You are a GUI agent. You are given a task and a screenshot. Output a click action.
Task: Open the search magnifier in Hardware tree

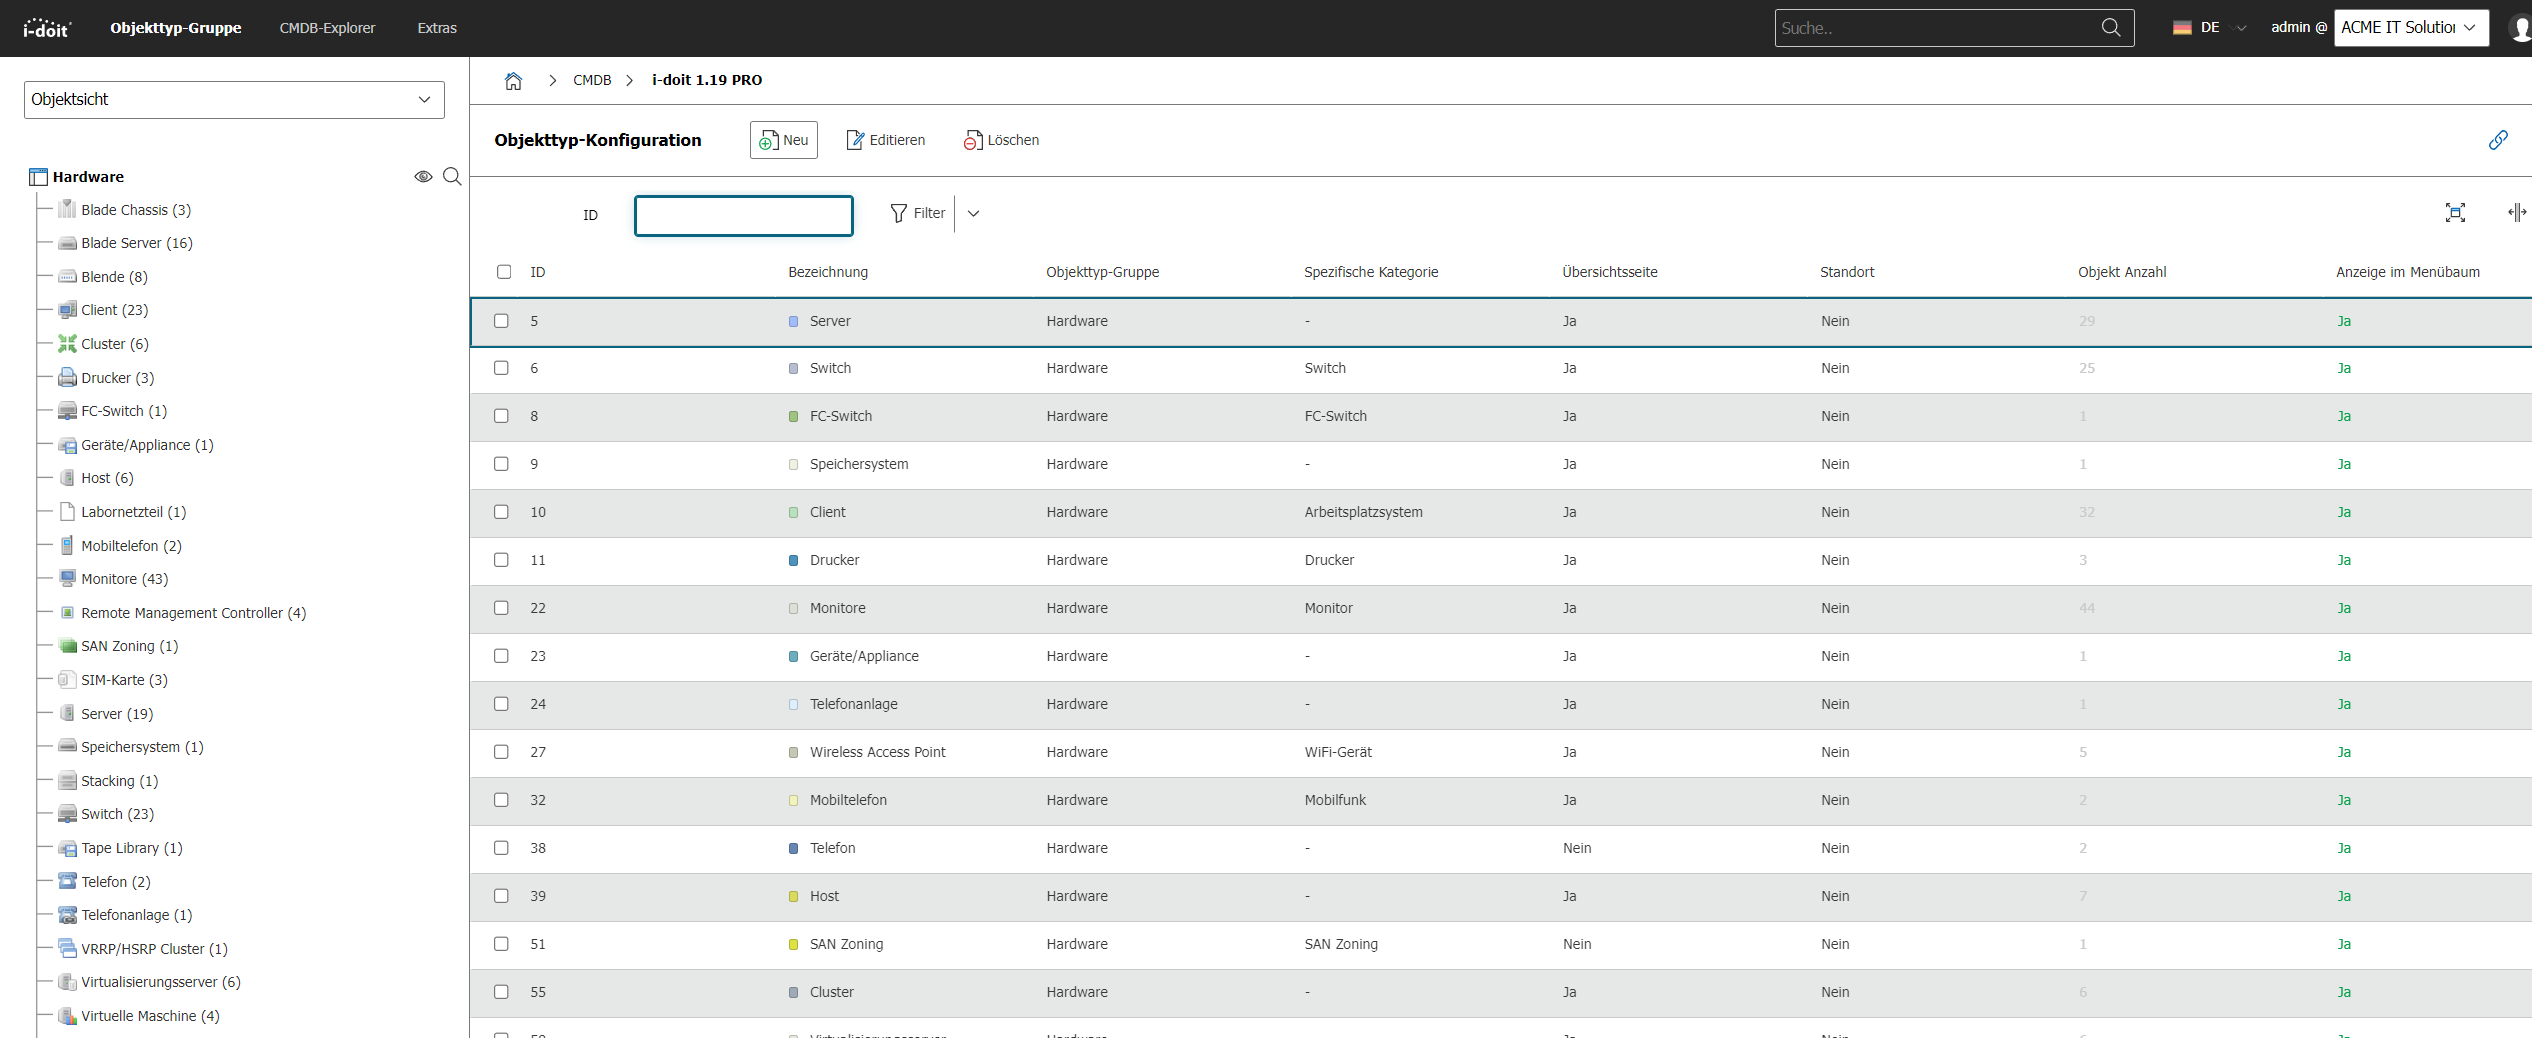[452, 177]
